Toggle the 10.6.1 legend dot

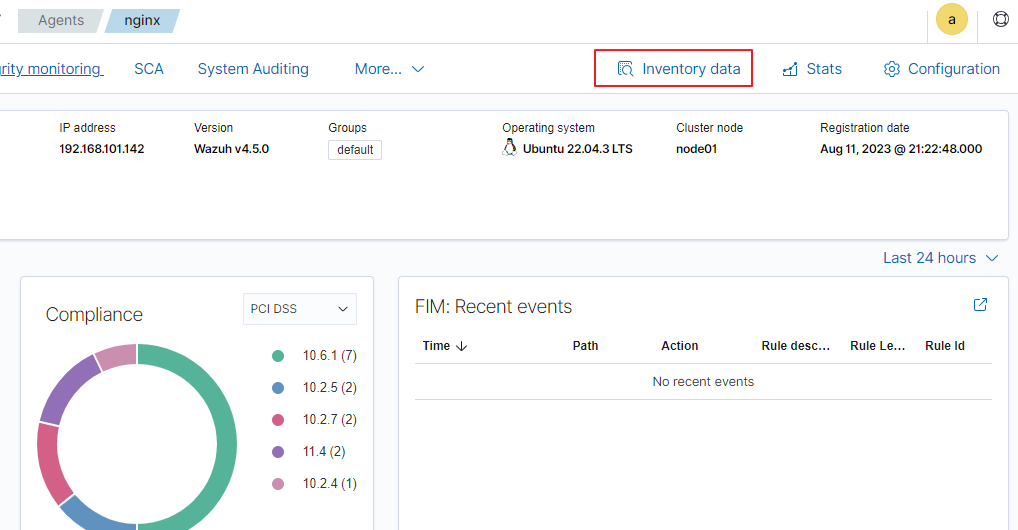(x=278, y=355)
